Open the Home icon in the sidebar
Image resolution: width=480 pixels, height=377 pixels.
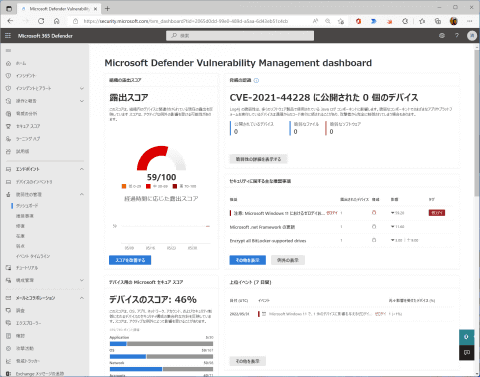(8, 63)
